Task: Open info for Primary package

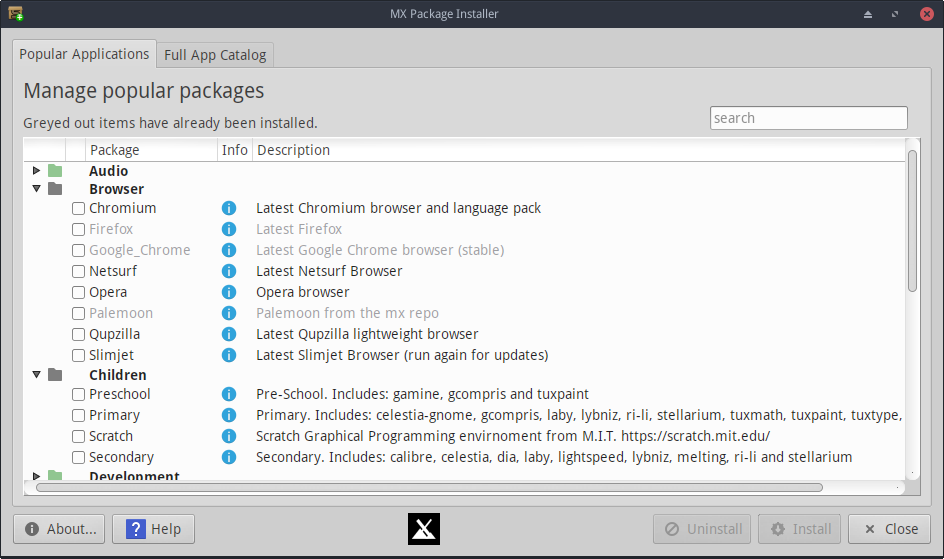Action: (229, 415)
